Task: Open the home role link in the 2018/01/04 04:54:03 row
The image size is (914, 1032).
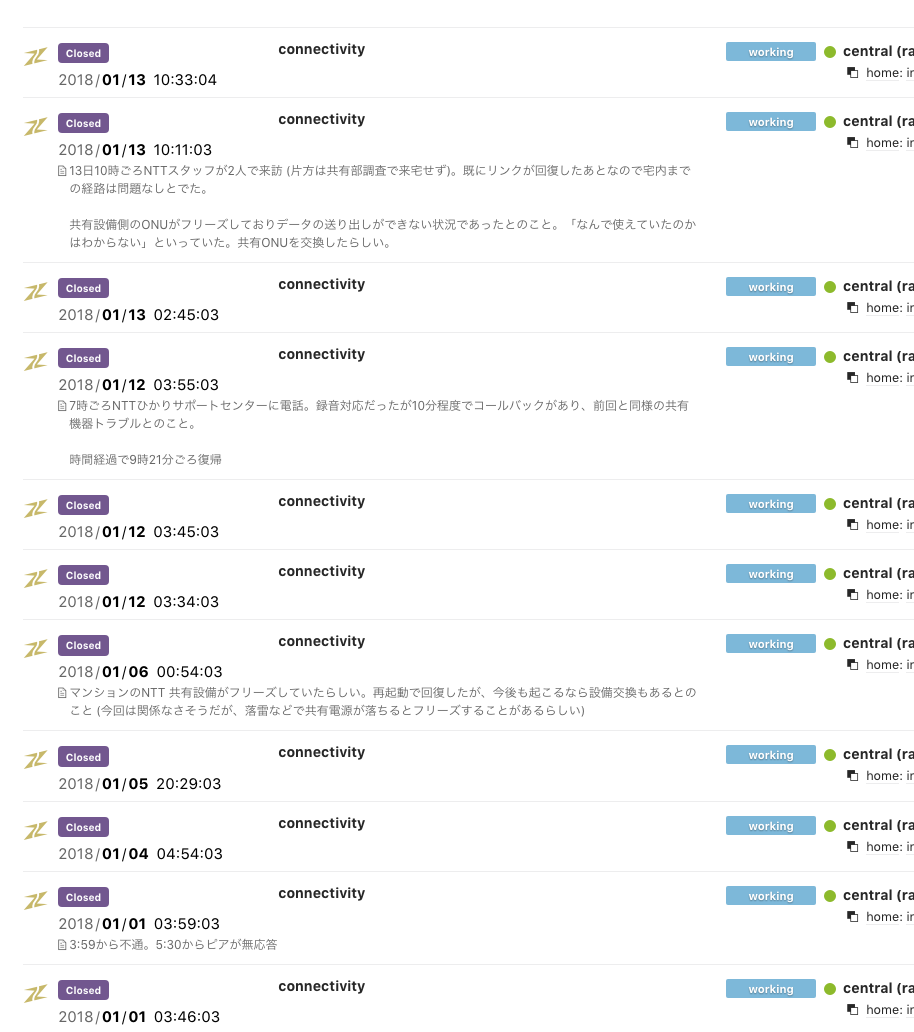Action: [889, 847]
